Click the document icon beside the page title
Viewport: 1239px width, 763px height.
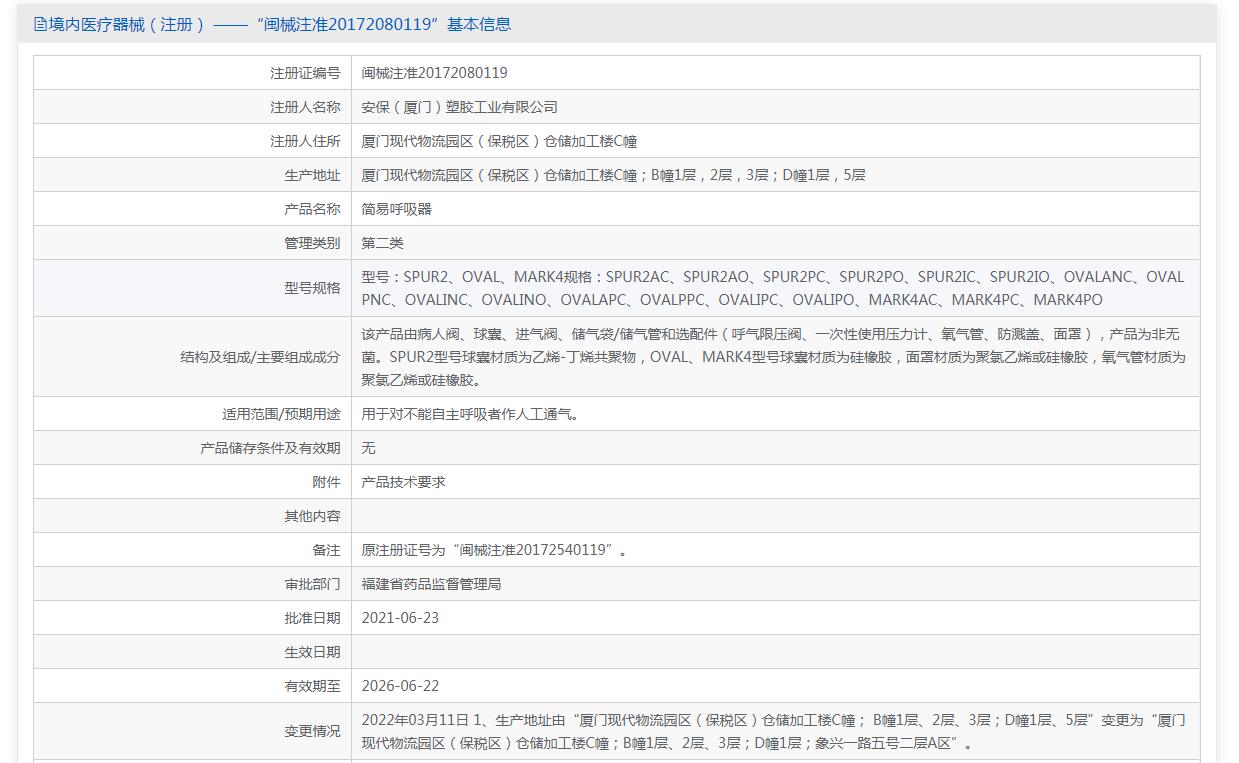pyautogui.click(x=41, y=24)
